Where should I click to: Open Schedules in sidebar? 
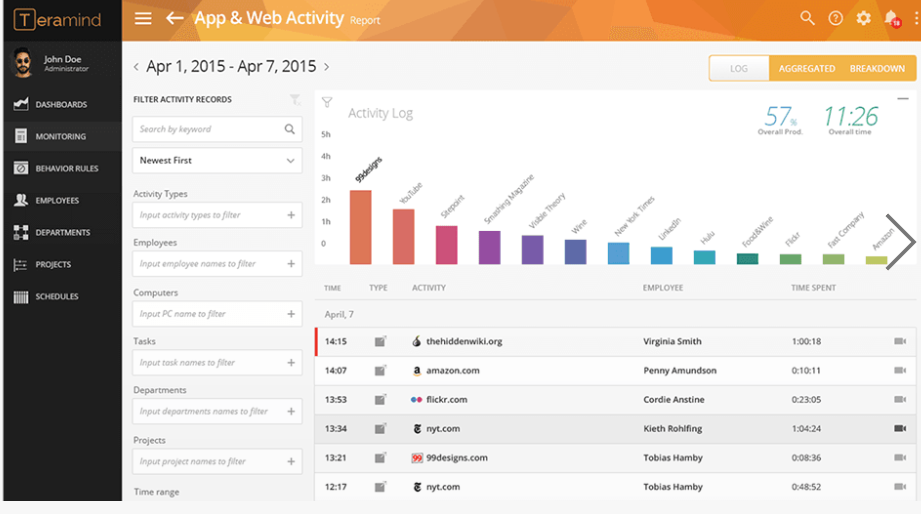click(x=62, y=297)
